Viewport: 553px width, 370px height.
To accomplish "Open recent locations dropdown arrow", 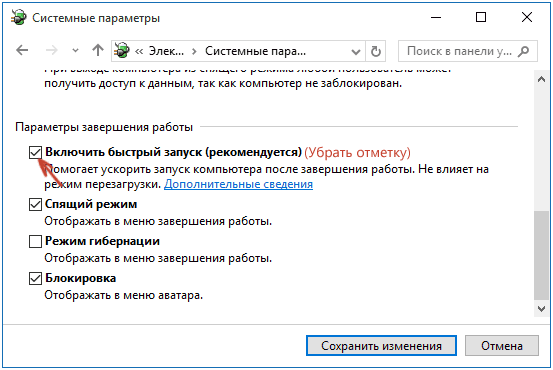I will (75, 51).
